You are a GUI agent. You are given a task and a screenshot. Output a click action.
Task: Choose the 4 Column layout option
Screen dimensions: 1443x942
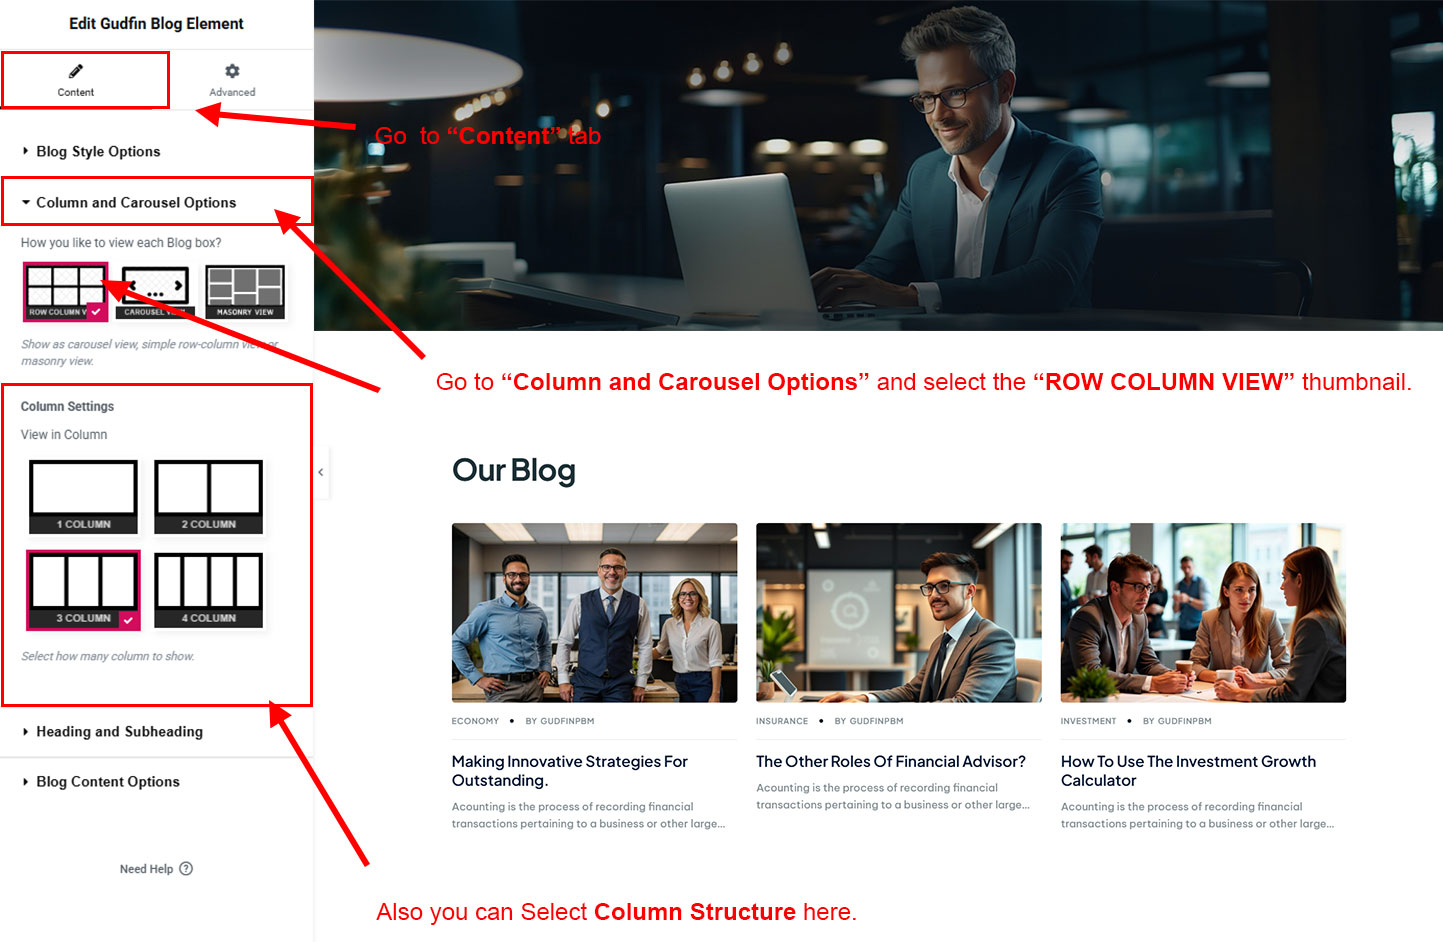point(208,591)
